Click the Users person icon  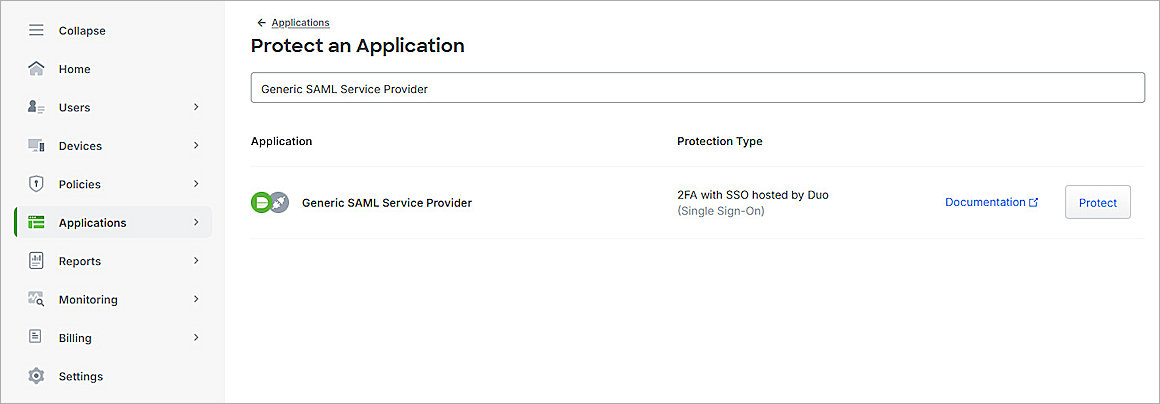[36, 107]
